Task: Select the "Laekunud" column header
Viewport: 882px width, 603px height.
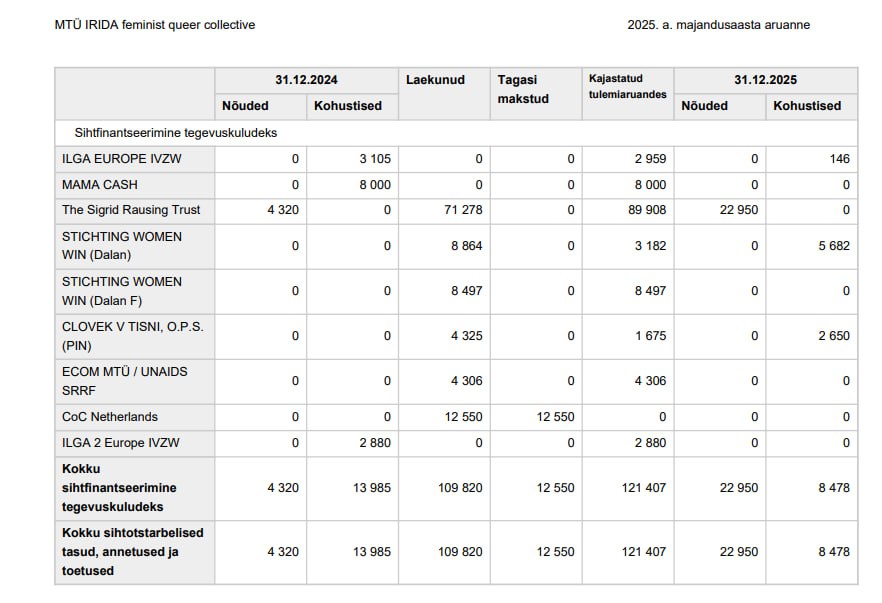Action: (435, 80)
